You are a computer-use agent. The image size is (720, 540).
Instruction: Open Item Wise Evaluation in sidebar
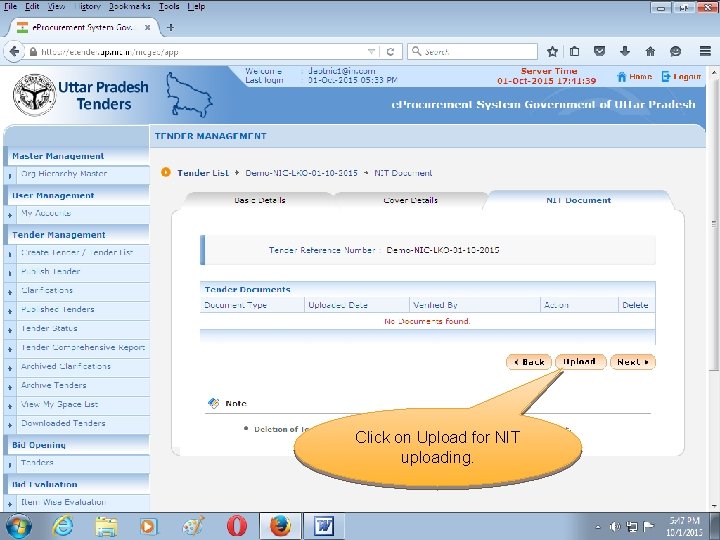(x=63, y=502)
